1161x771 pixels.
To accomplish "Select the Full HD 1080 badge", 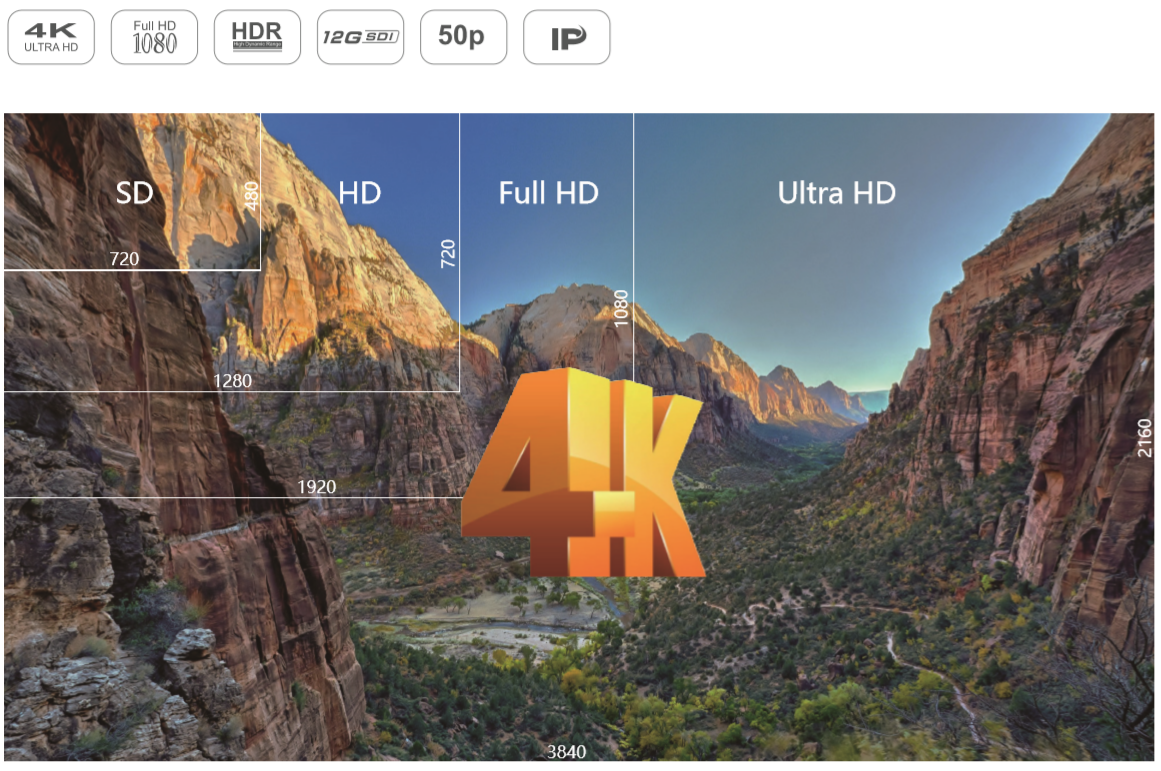I will [x=154, y=37].
